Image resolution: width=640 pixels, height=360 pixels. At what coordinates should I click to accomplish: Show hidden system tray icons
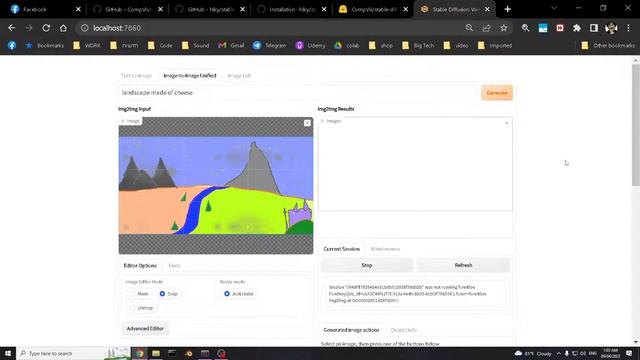click(558, 353)
